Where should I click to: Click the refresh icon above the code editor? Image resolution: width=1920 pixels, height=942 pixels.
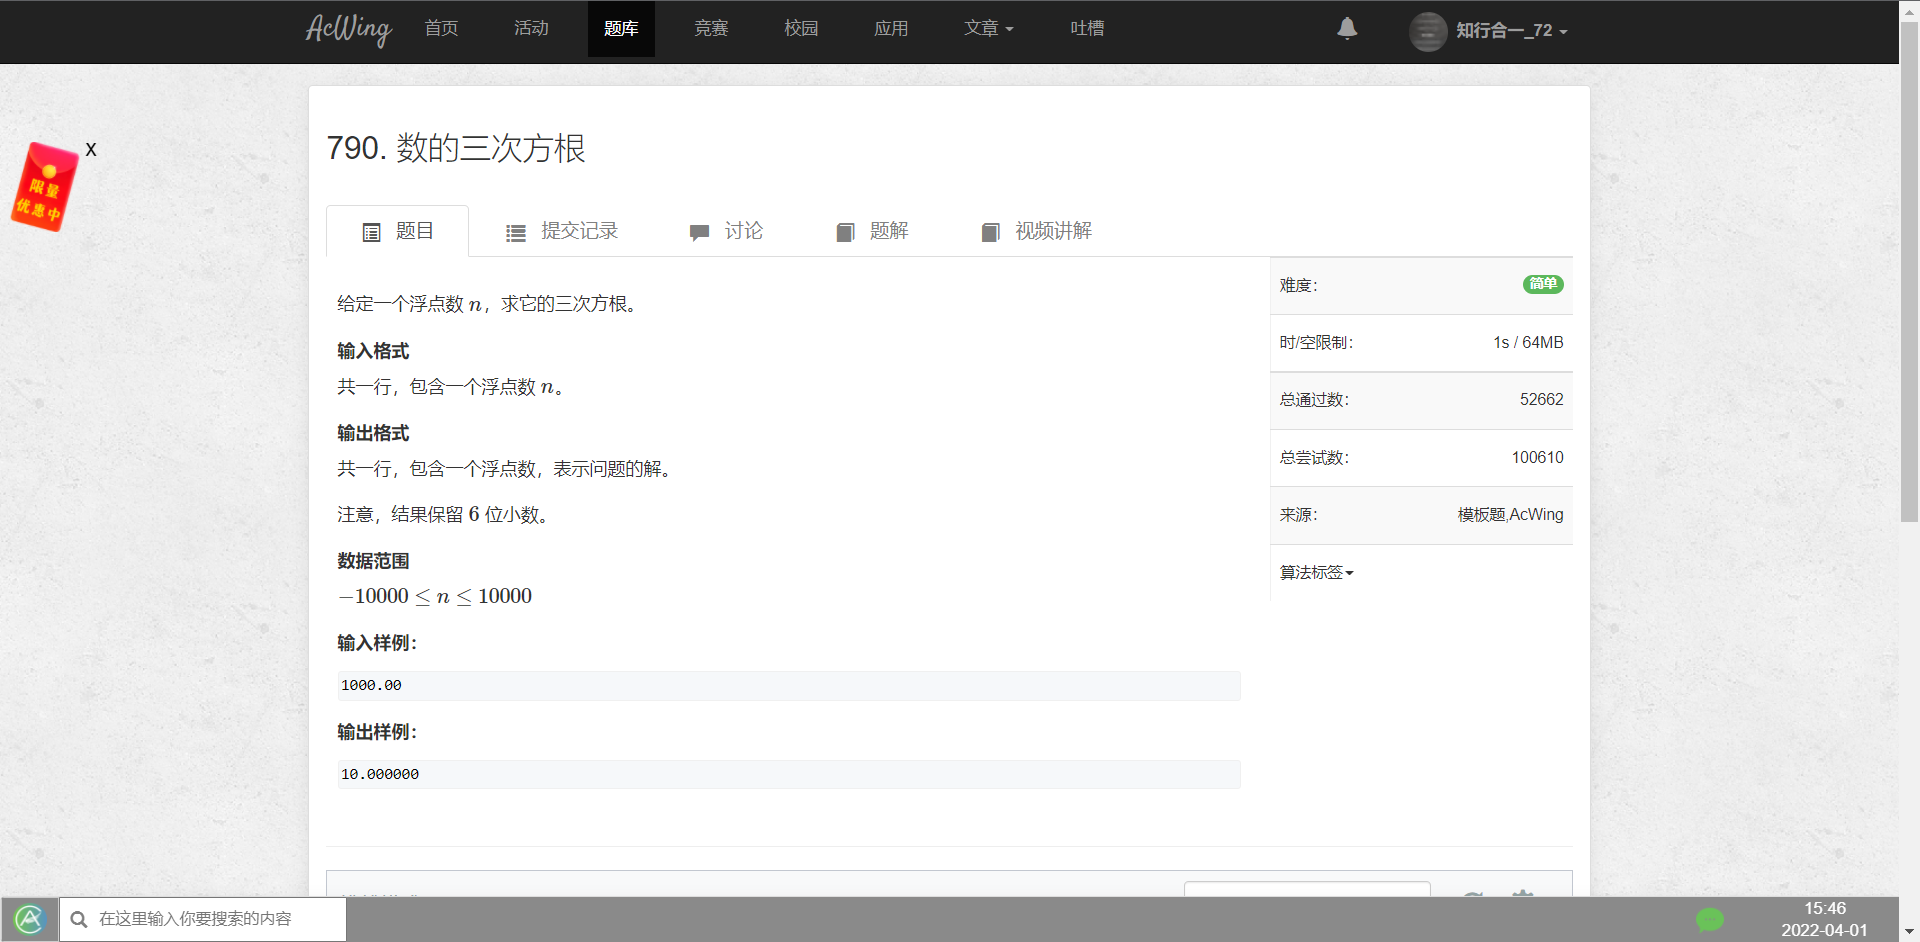[1473, 897]
